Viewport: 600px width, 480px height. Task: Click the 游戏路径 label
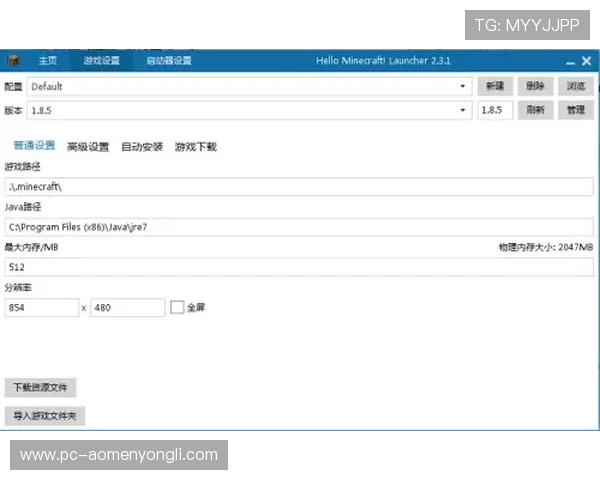pos(23,167)
